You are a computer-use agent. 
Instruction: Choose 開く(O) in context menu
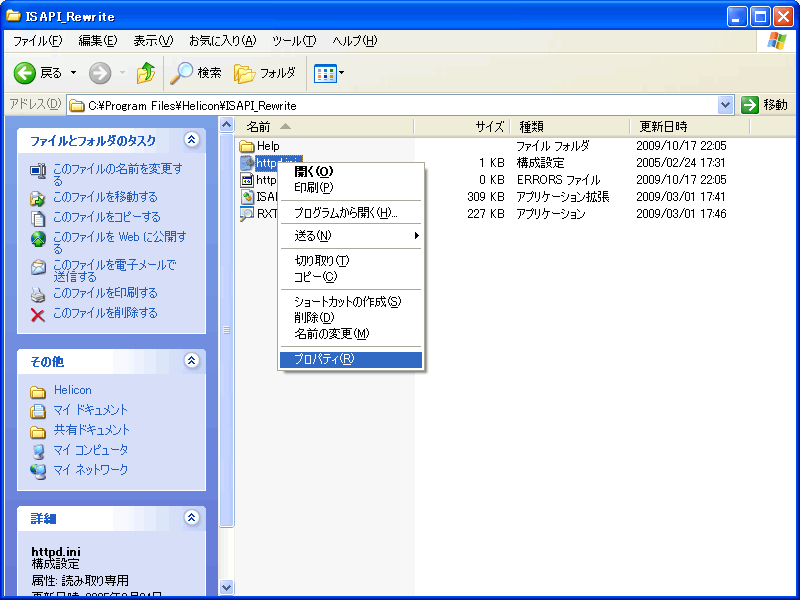pyautogui.click(x=351, y=171)
